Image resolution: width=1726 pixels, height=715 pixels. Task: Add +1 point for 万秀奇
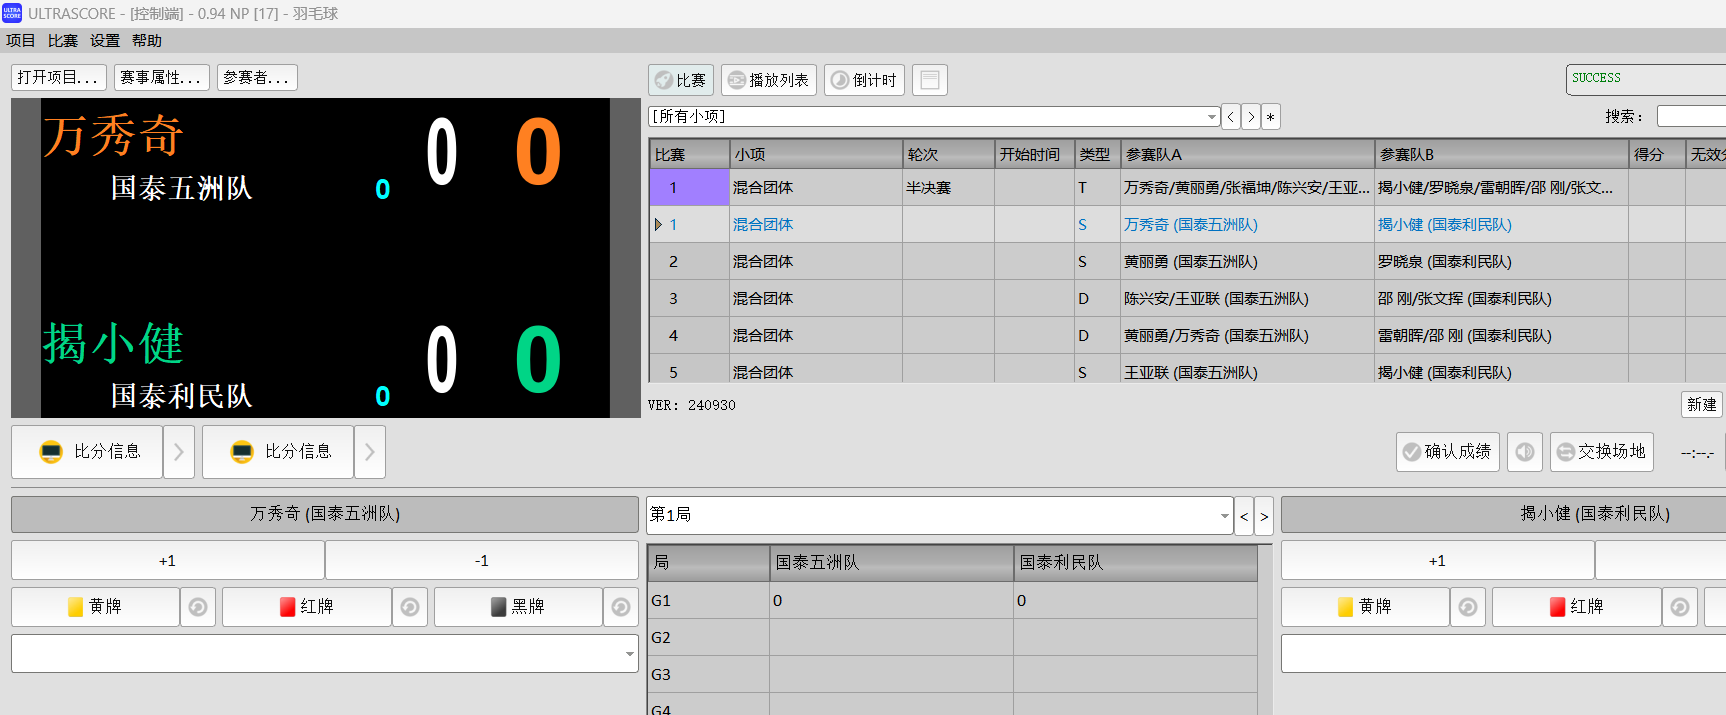[167, 561]
